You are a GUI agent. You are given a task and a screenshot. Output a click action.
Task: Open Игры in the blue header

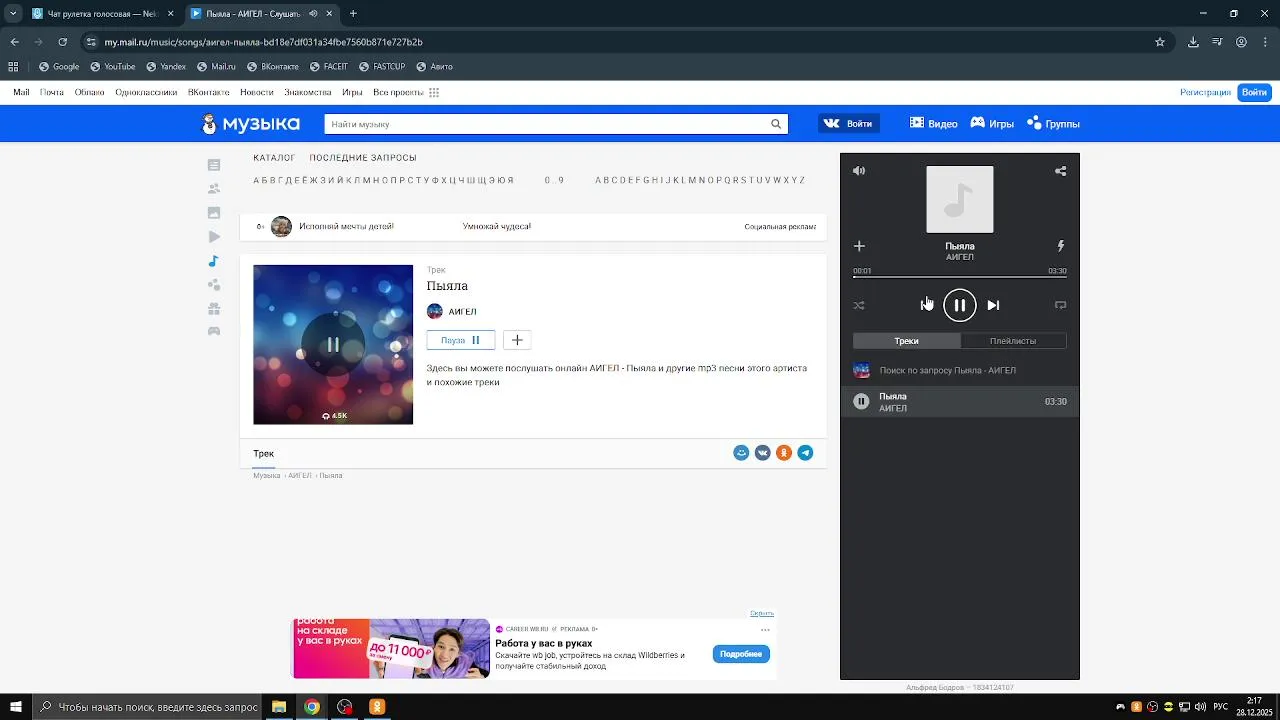[x=992, y=124]
